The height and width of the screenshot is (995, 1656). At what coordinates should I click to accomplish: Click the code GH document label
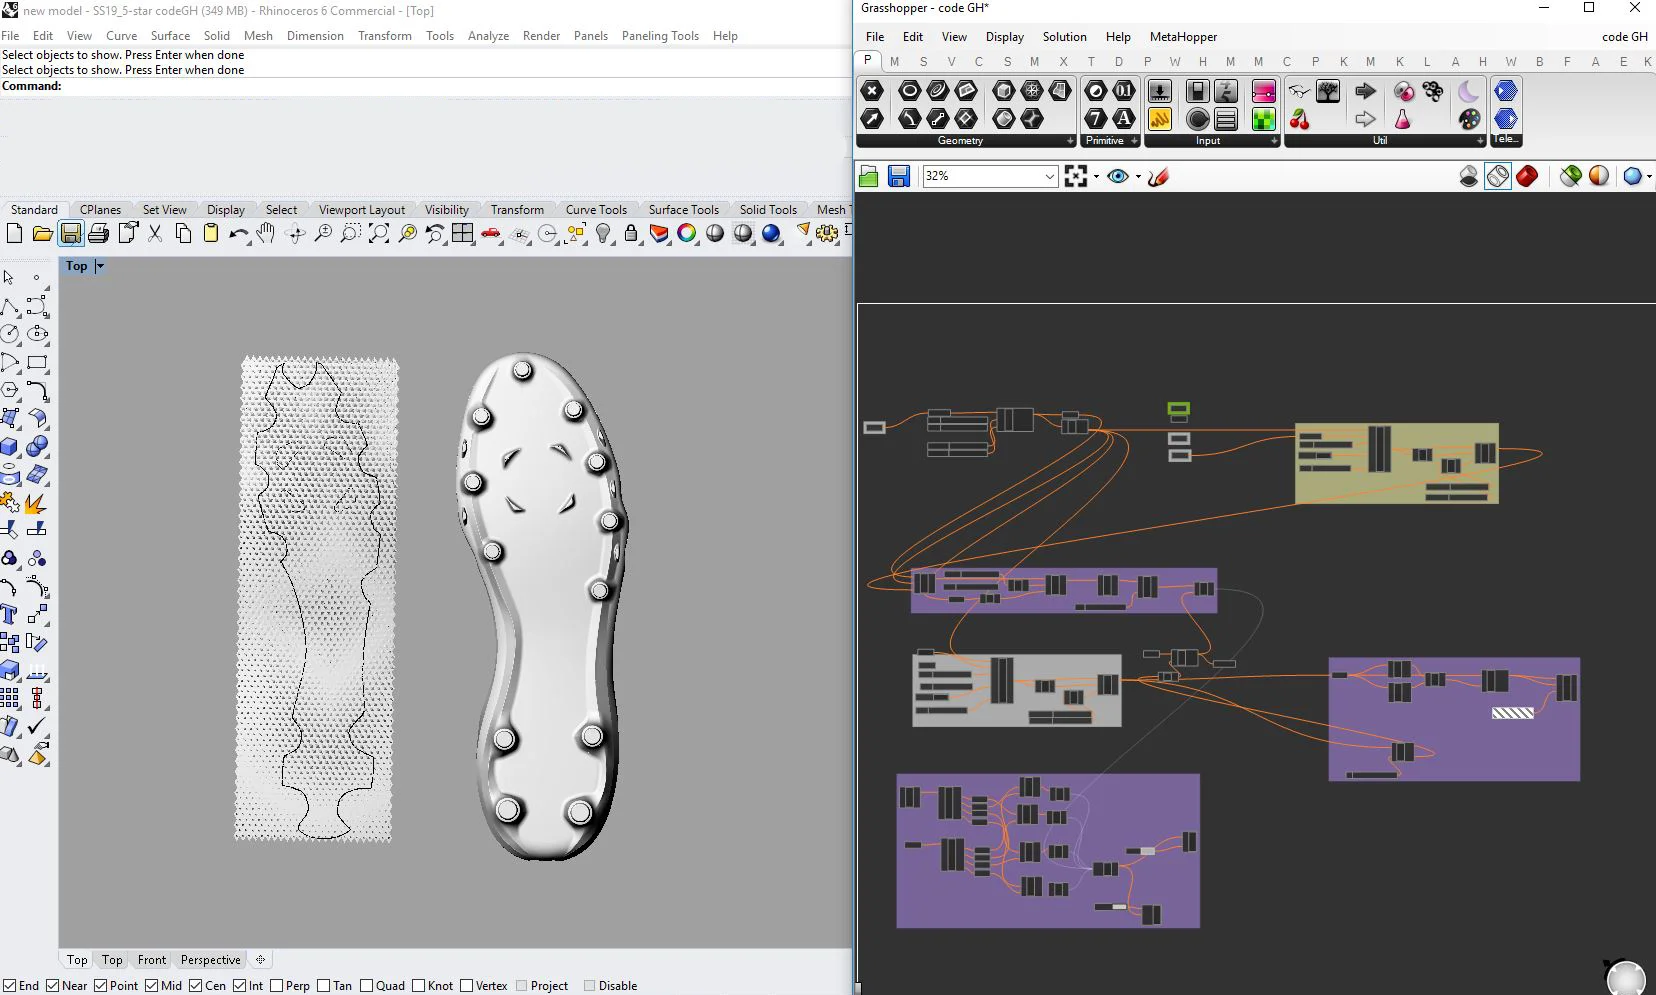1624,37
